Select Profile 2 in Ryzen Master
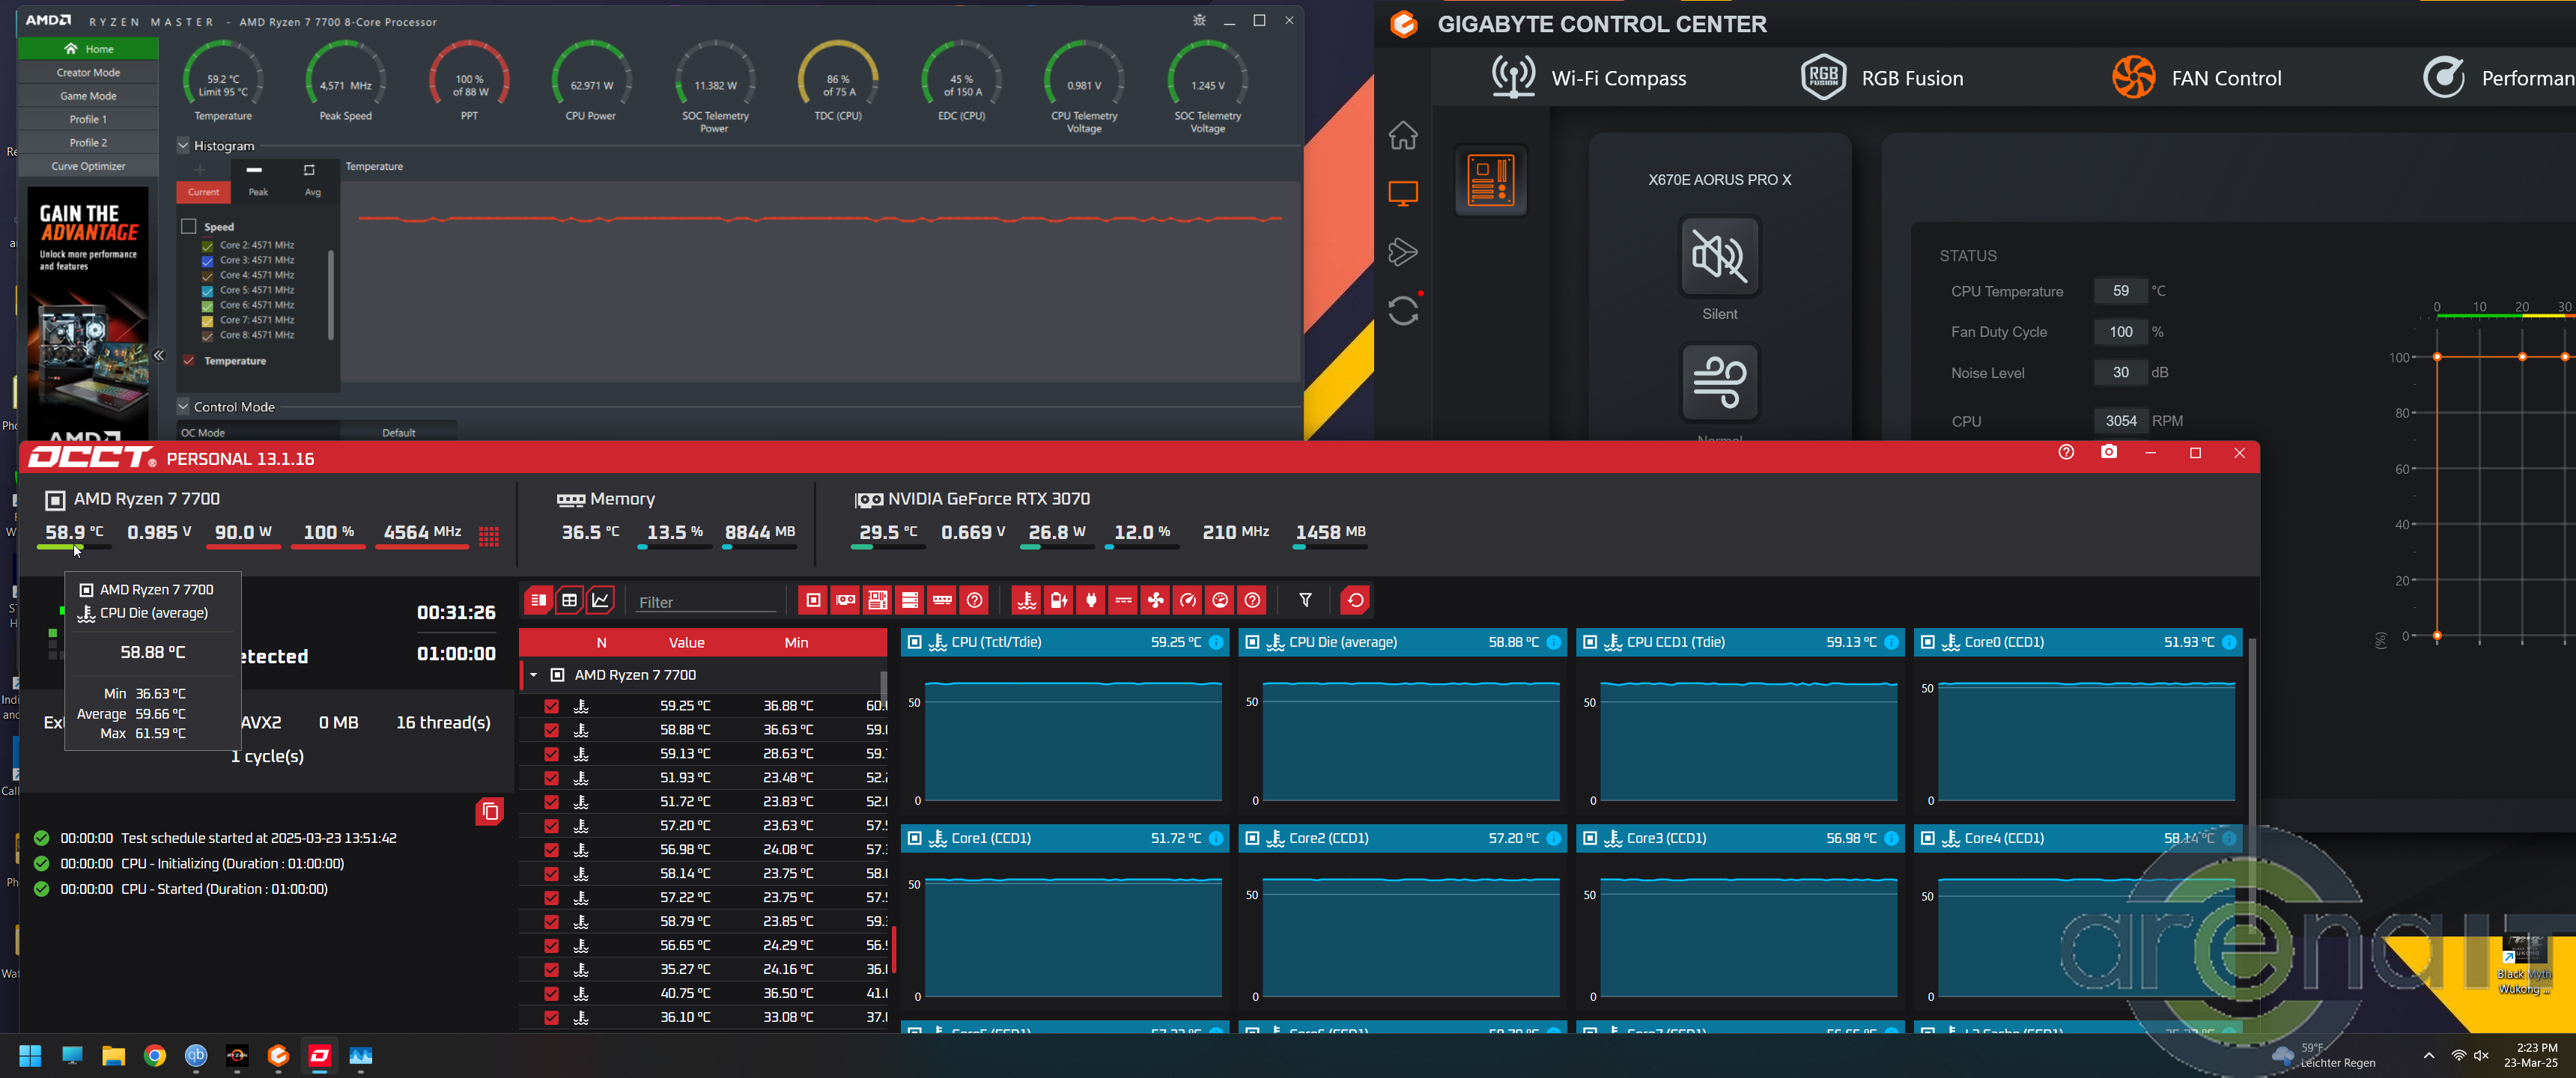2576x1078 pixels. coord(88,142)
